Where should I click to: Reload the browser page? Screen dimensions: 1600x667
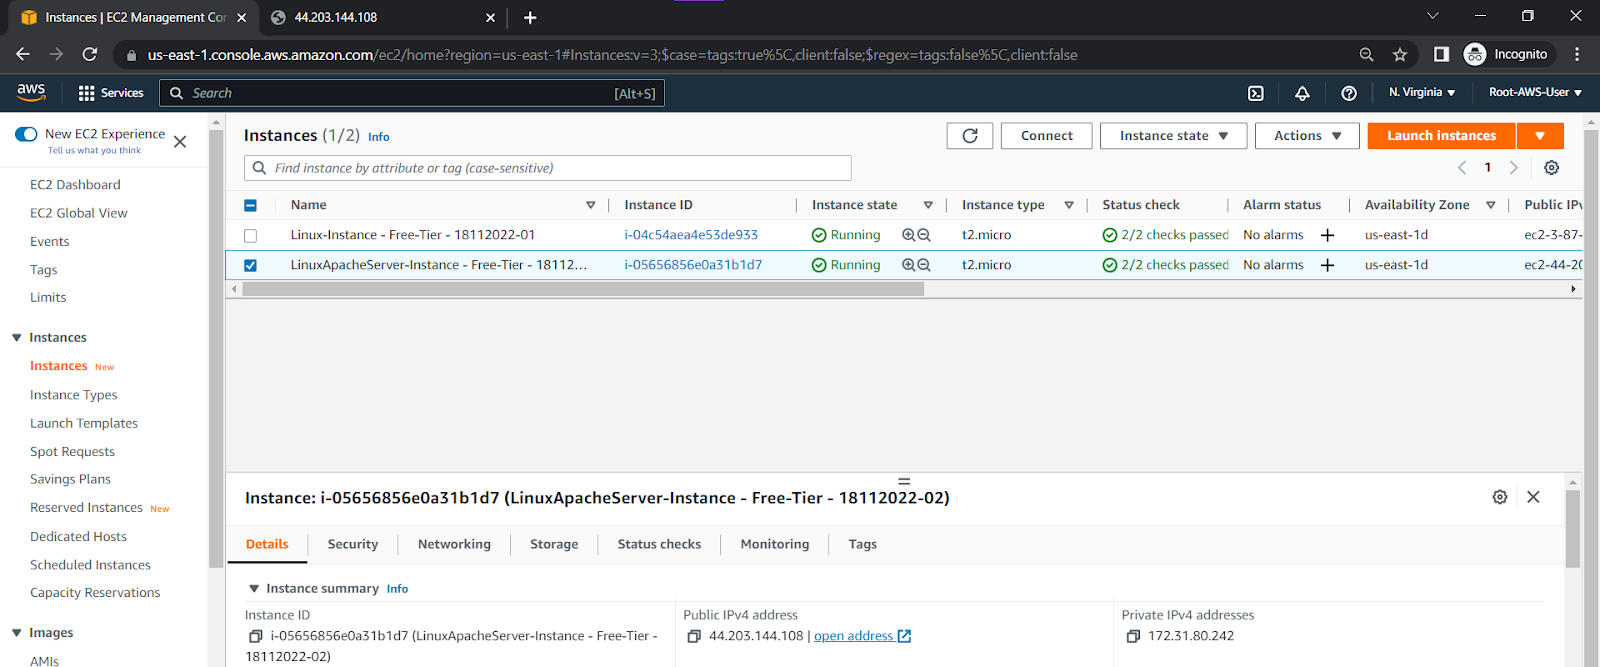point(90,55)
